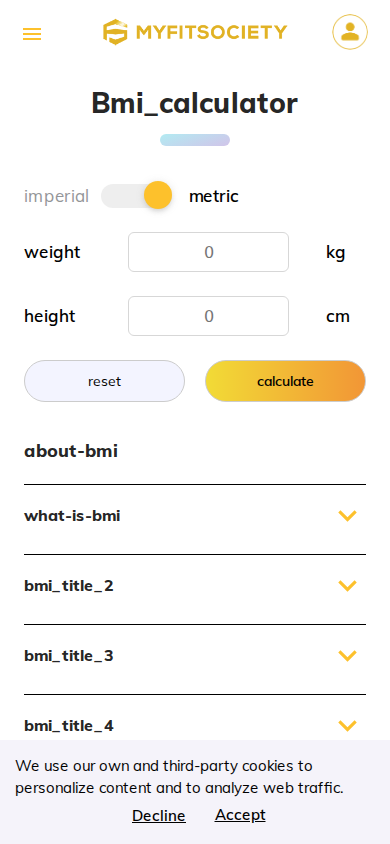
Task: Open the hamburger menu
Action: click(32, 34)
